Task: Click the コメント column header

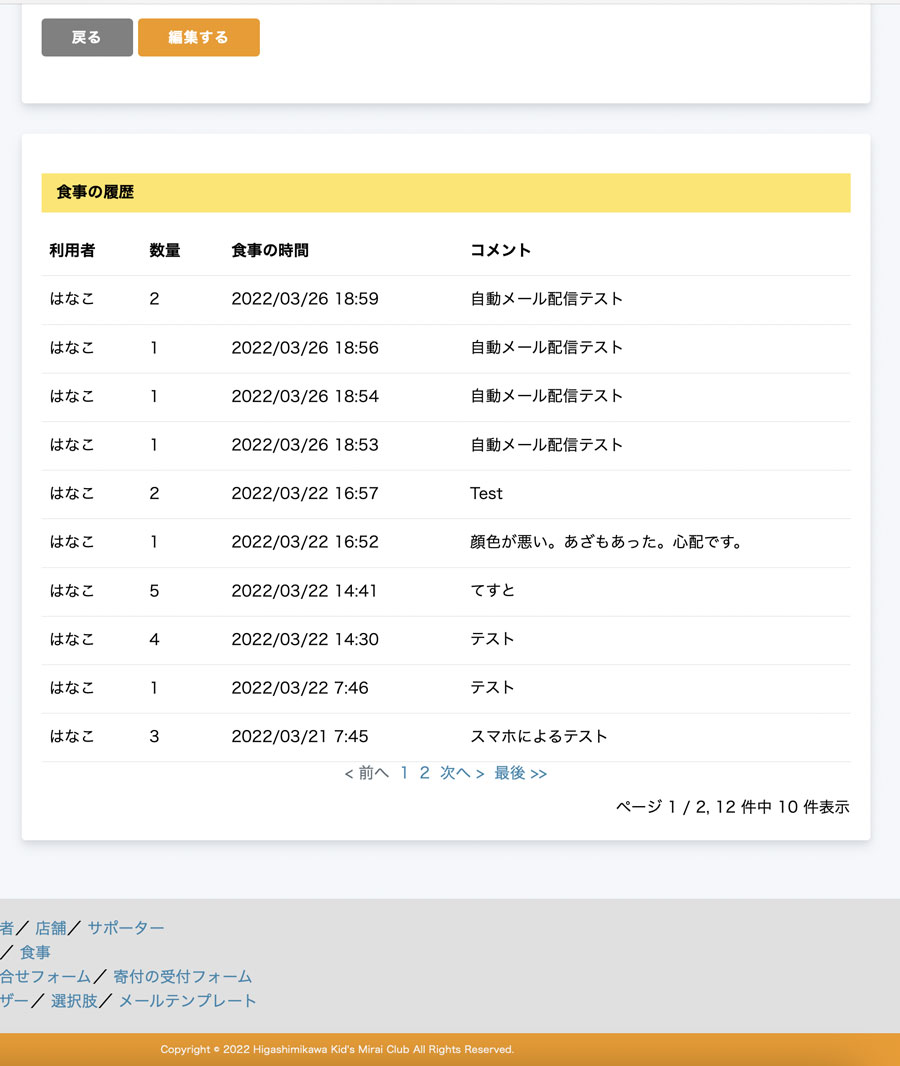Action: [x=500, y=251]
